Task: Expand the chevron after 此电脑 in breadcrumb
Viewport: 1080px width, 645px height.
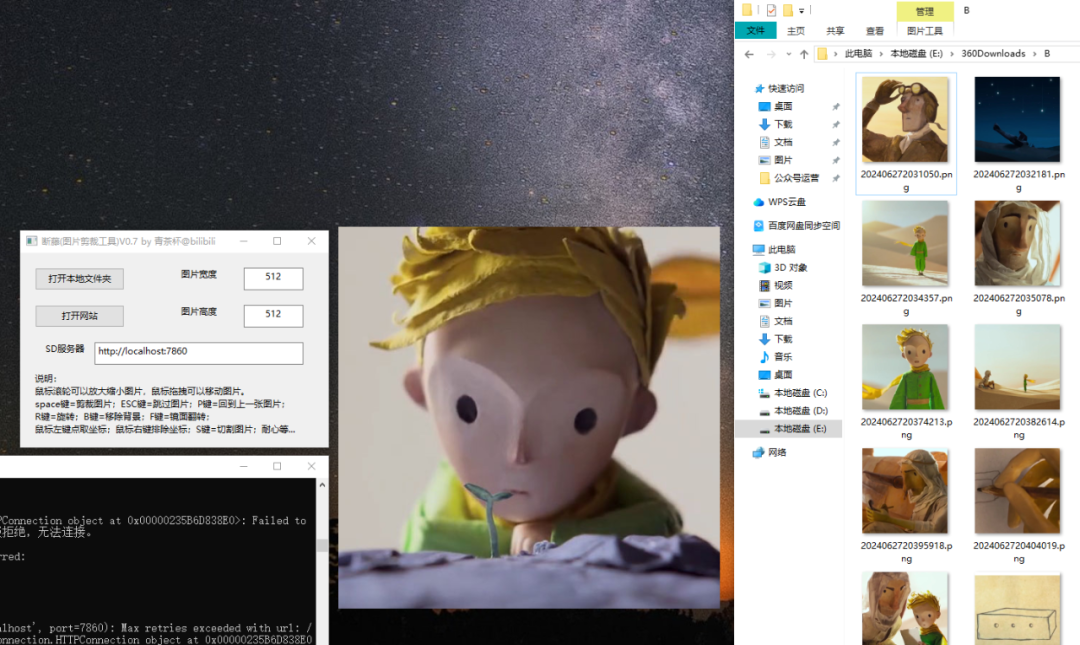Action: click(x=881, y=54)
